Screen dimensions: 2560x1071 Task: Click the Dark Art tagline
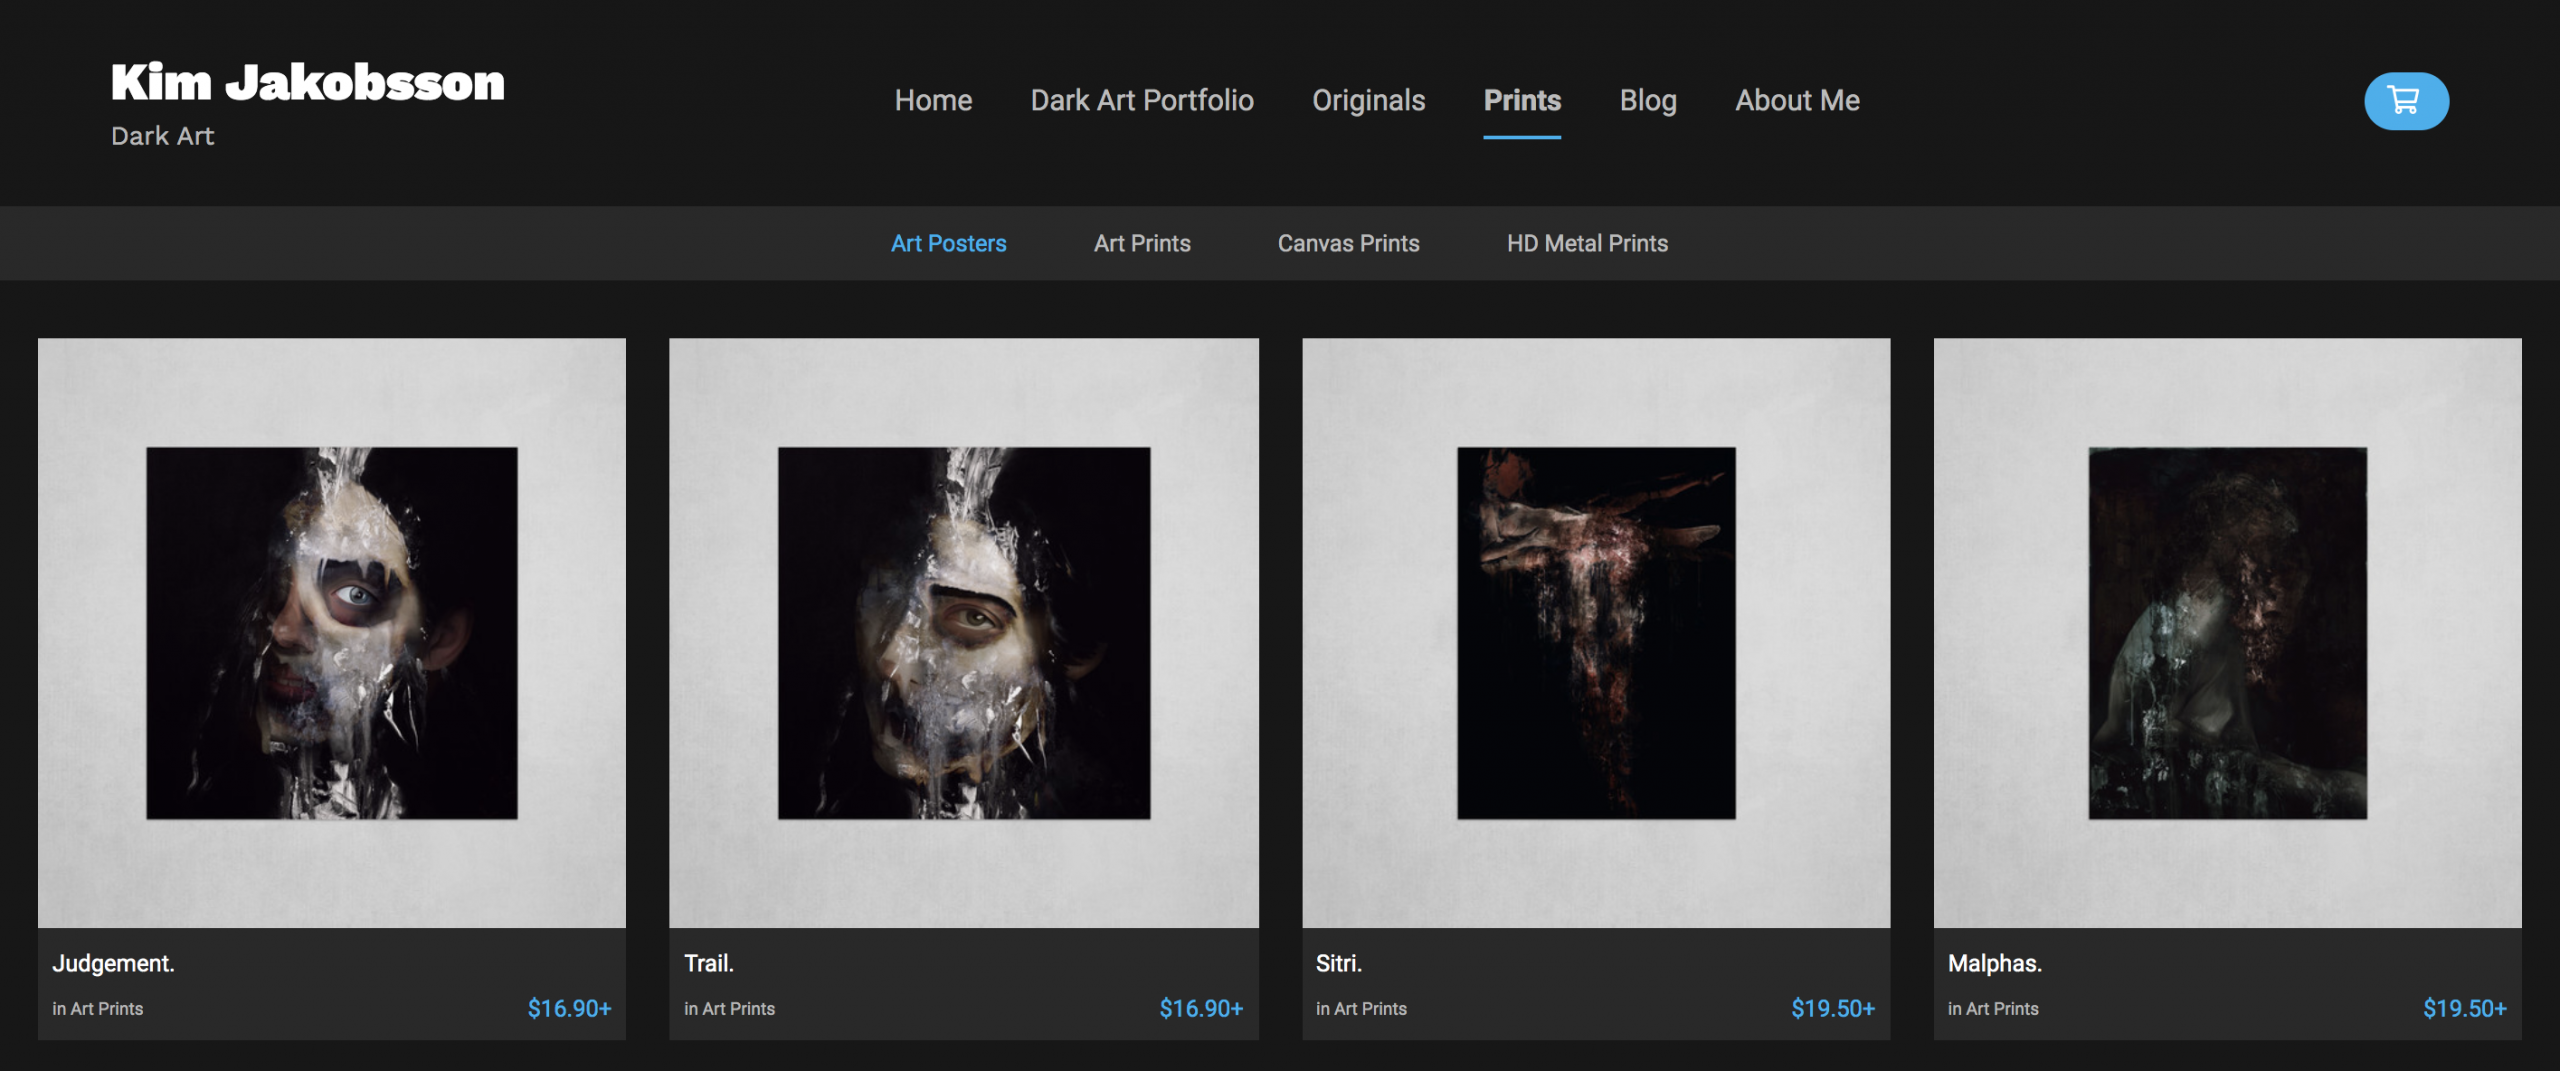tap(162, 136)
